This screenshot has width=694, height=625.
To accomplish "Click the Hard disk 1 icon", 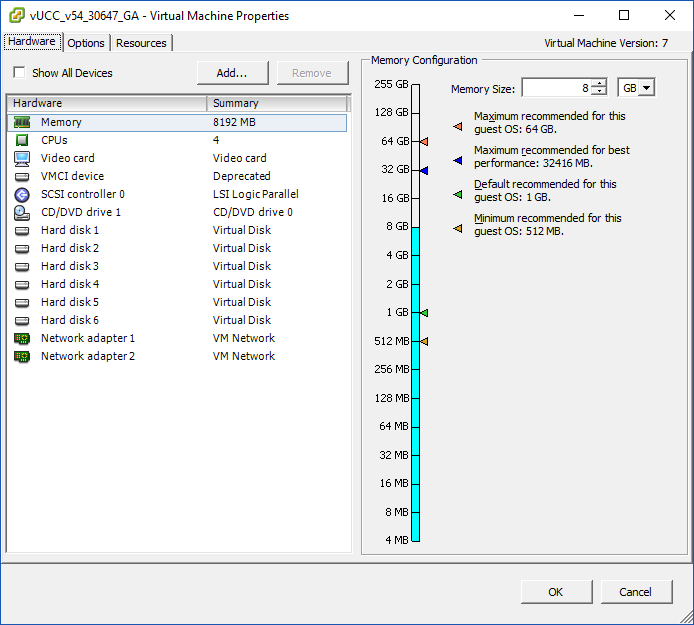I will coord(22,231).
